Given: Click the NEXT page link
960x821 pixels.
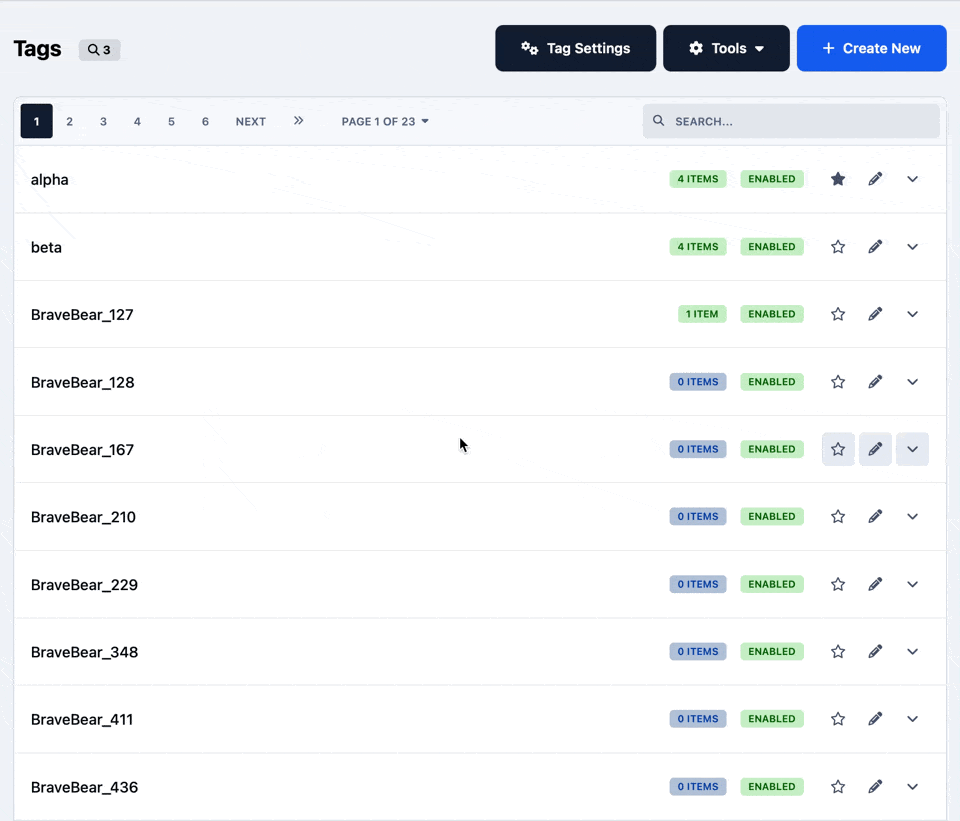Looking at the screenshot, I should [251, 121].
